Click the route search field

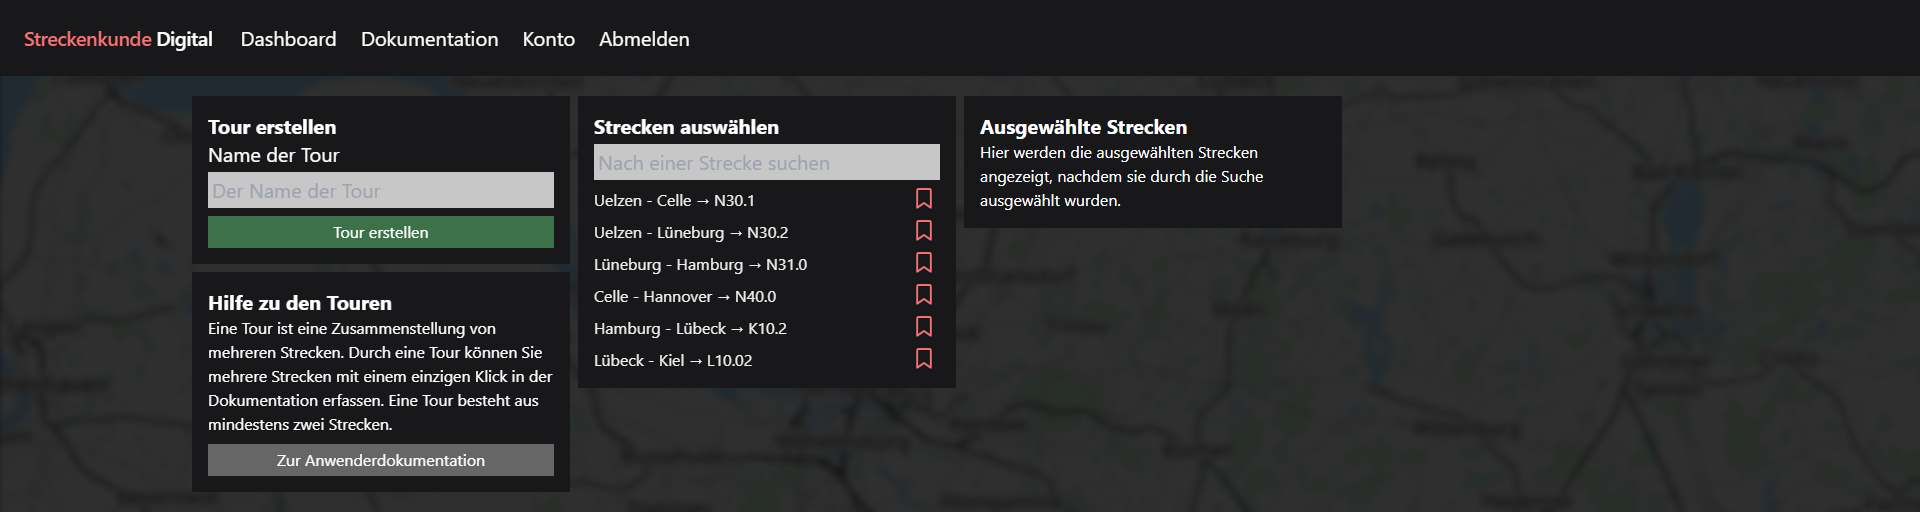pyautogui.click(x=766, y=162)
